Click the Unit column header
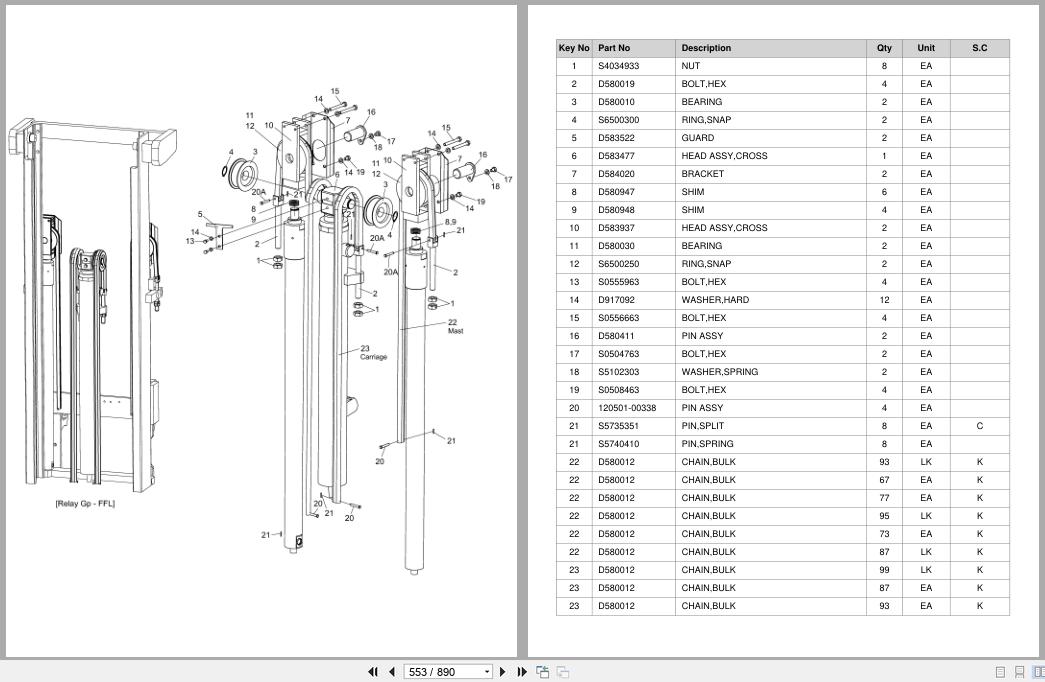The height and width of the screenshot is (682, 1045). point(926,48)
